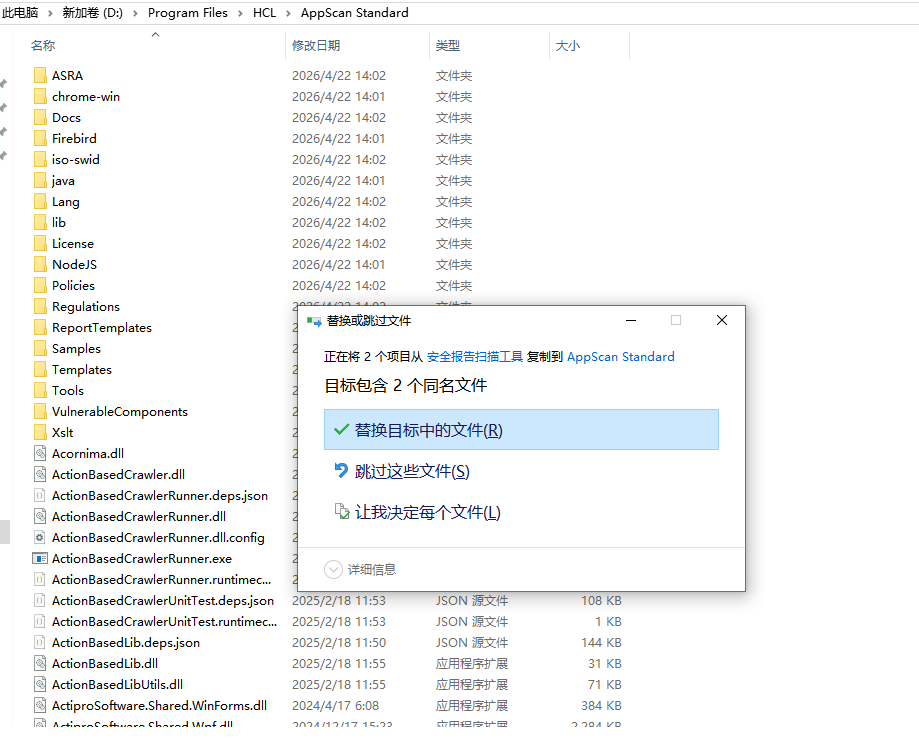Go to Program Files in breadcrumb
The image size is (919, 740).
(x=188, y=13)
